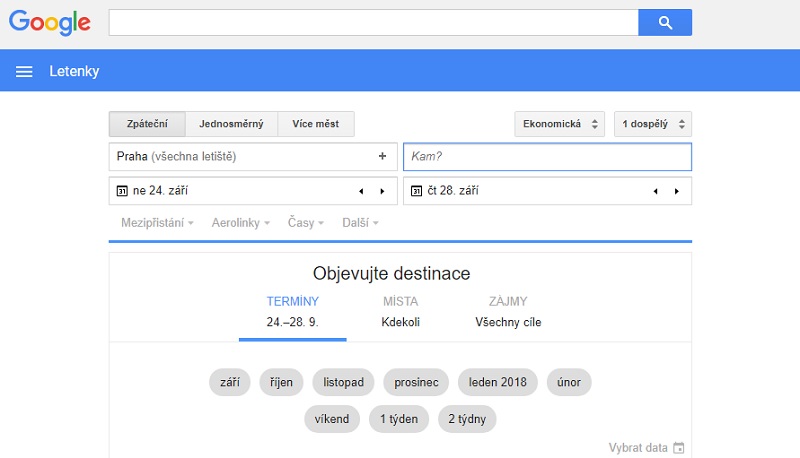This screenshot has height=458, width=800.
Task: Open the Ekonomická class dropdown
Action: 560,124
